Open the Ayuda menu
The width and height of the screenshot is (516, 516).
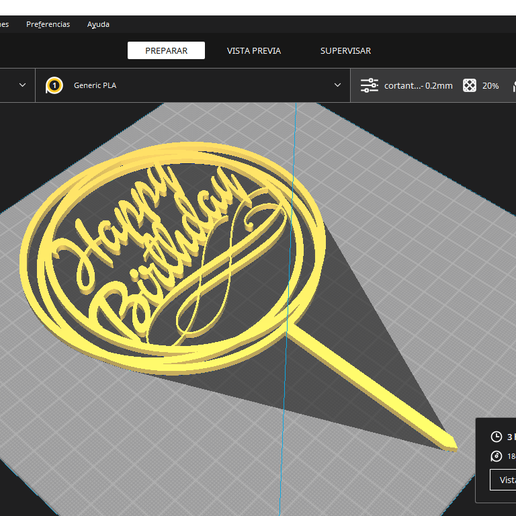pyautogui.click(x=98, y=24)
